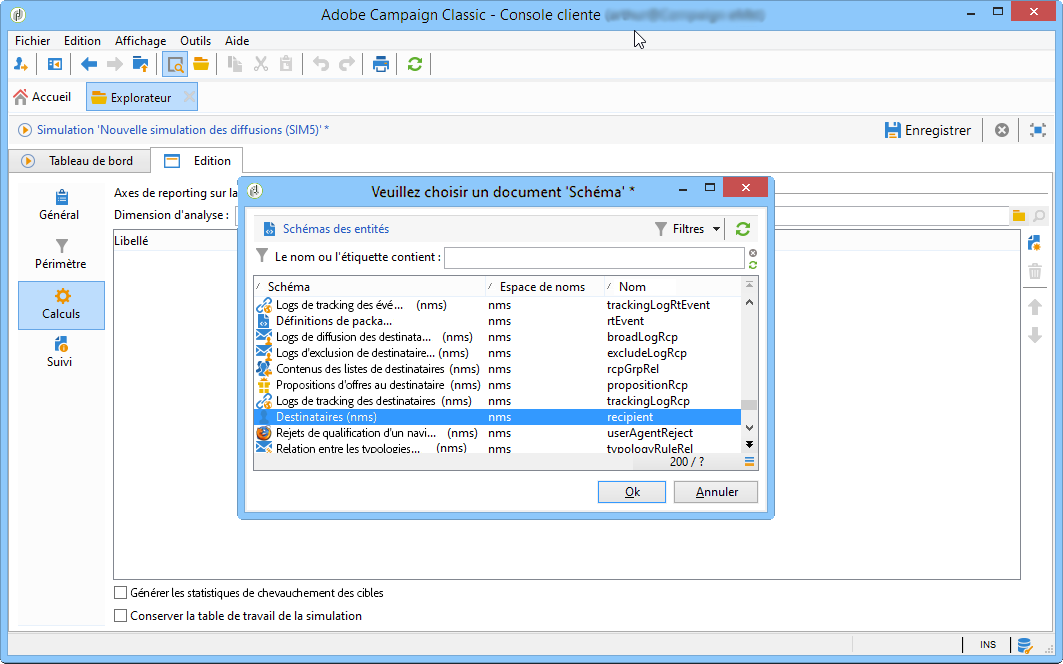The image size is (1063, 664).
Task: Click the redo arrow icon
Action: coord(346,64)
